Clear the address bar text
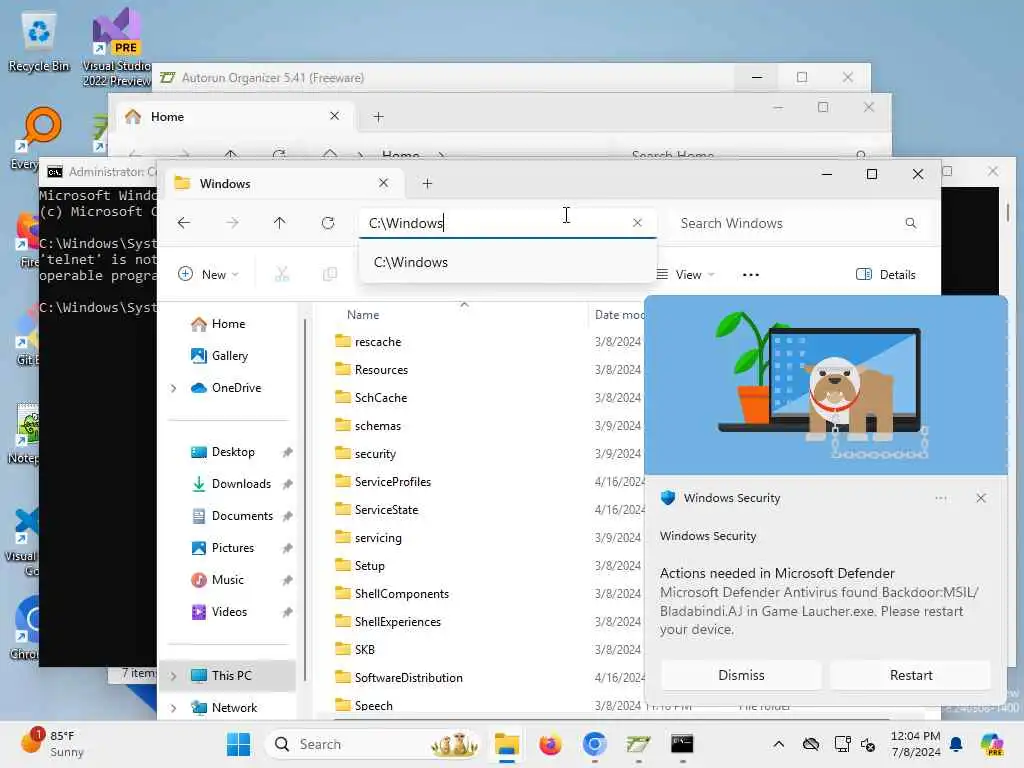1024x768 pixels. coord(637,223)
